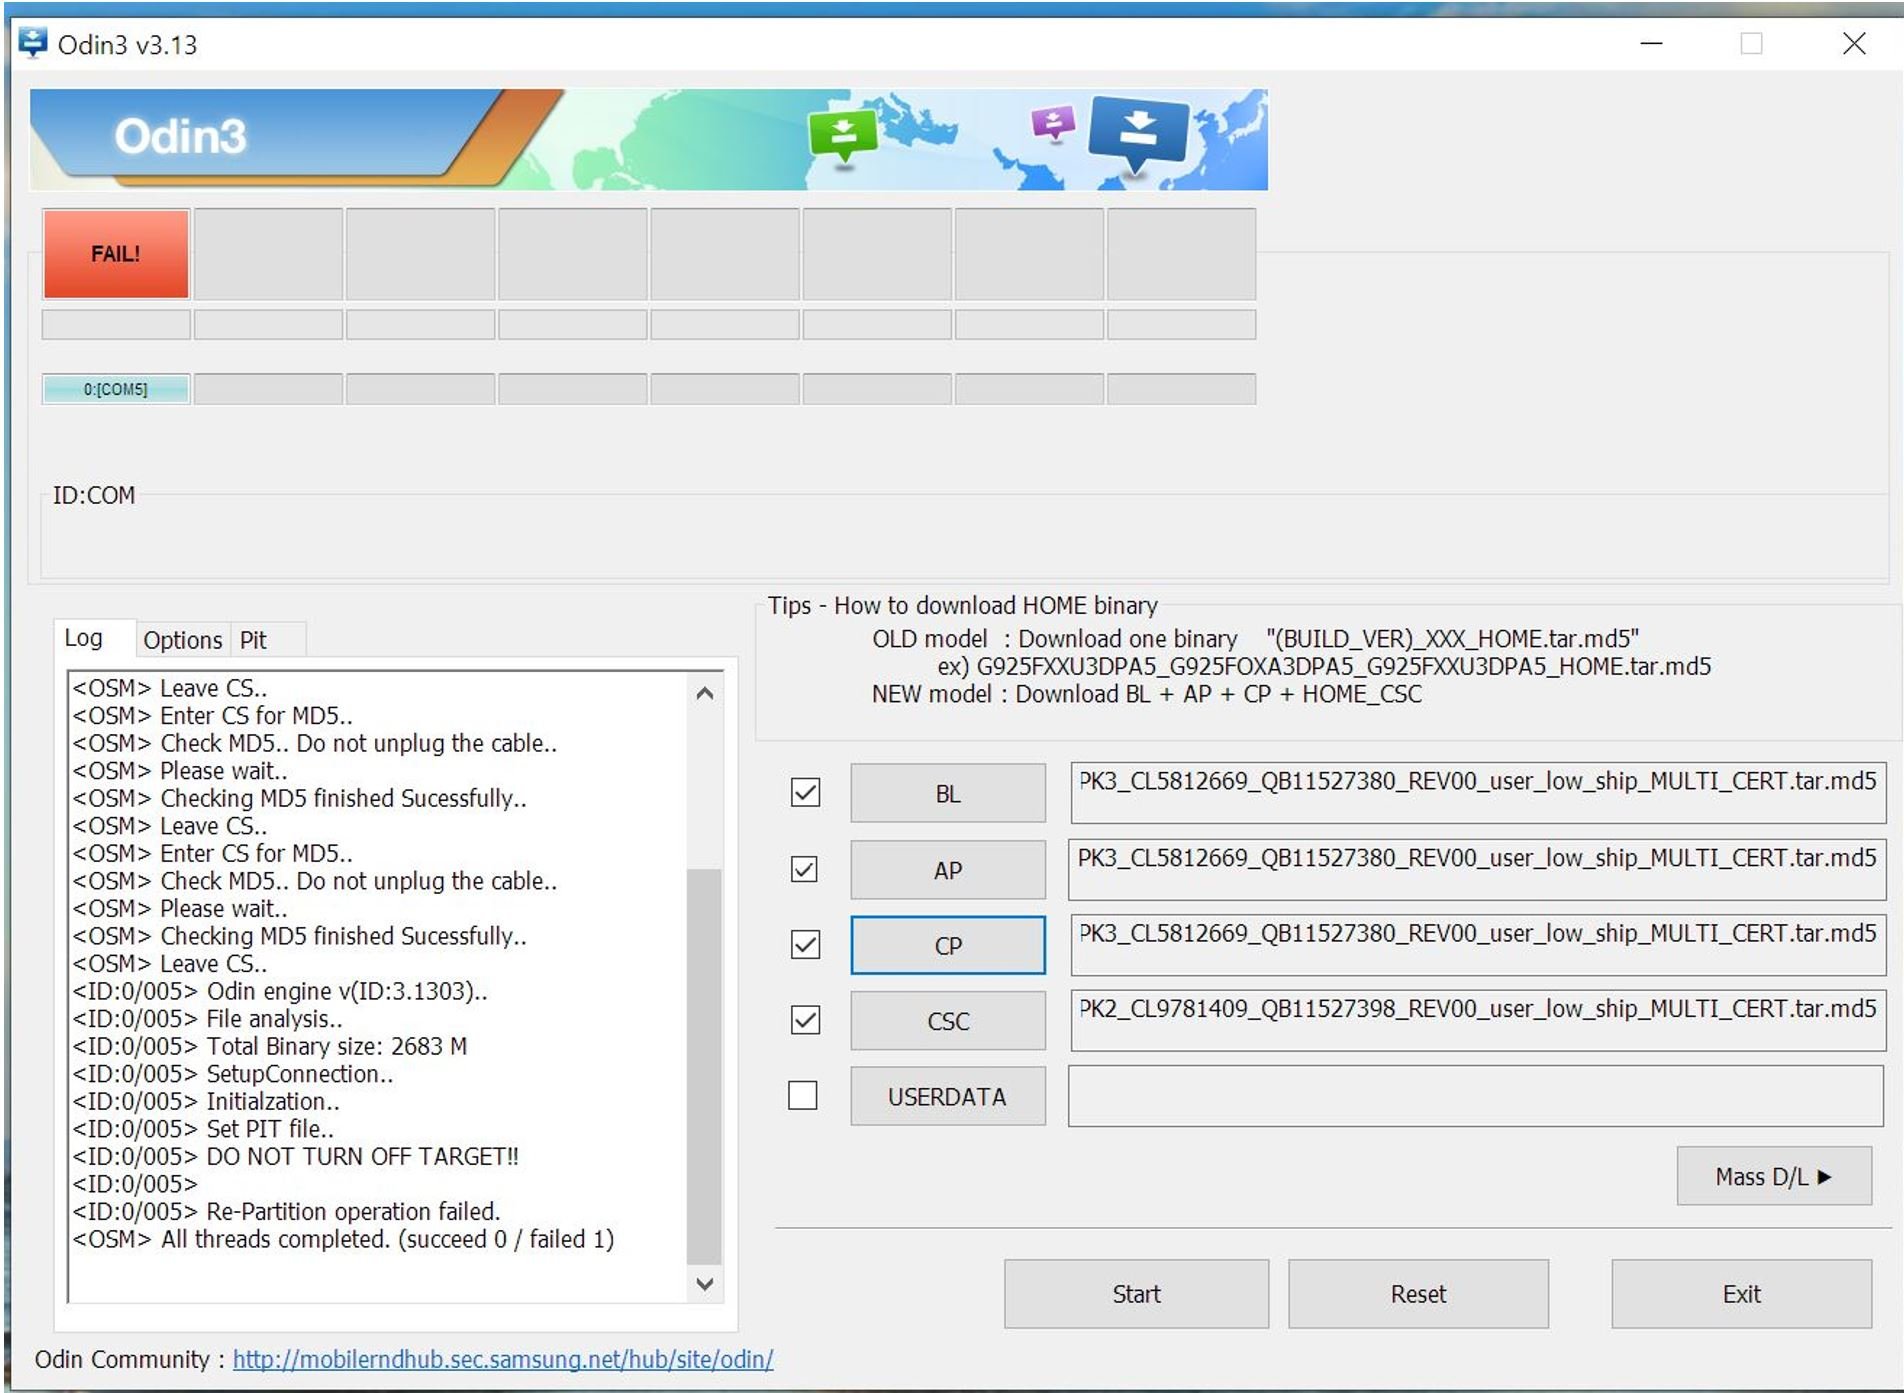Select 'DO NOT TURN OFF TARGET!!' log line
The width and height of the screenshot is (1904, 1393).
[296, 1156]
